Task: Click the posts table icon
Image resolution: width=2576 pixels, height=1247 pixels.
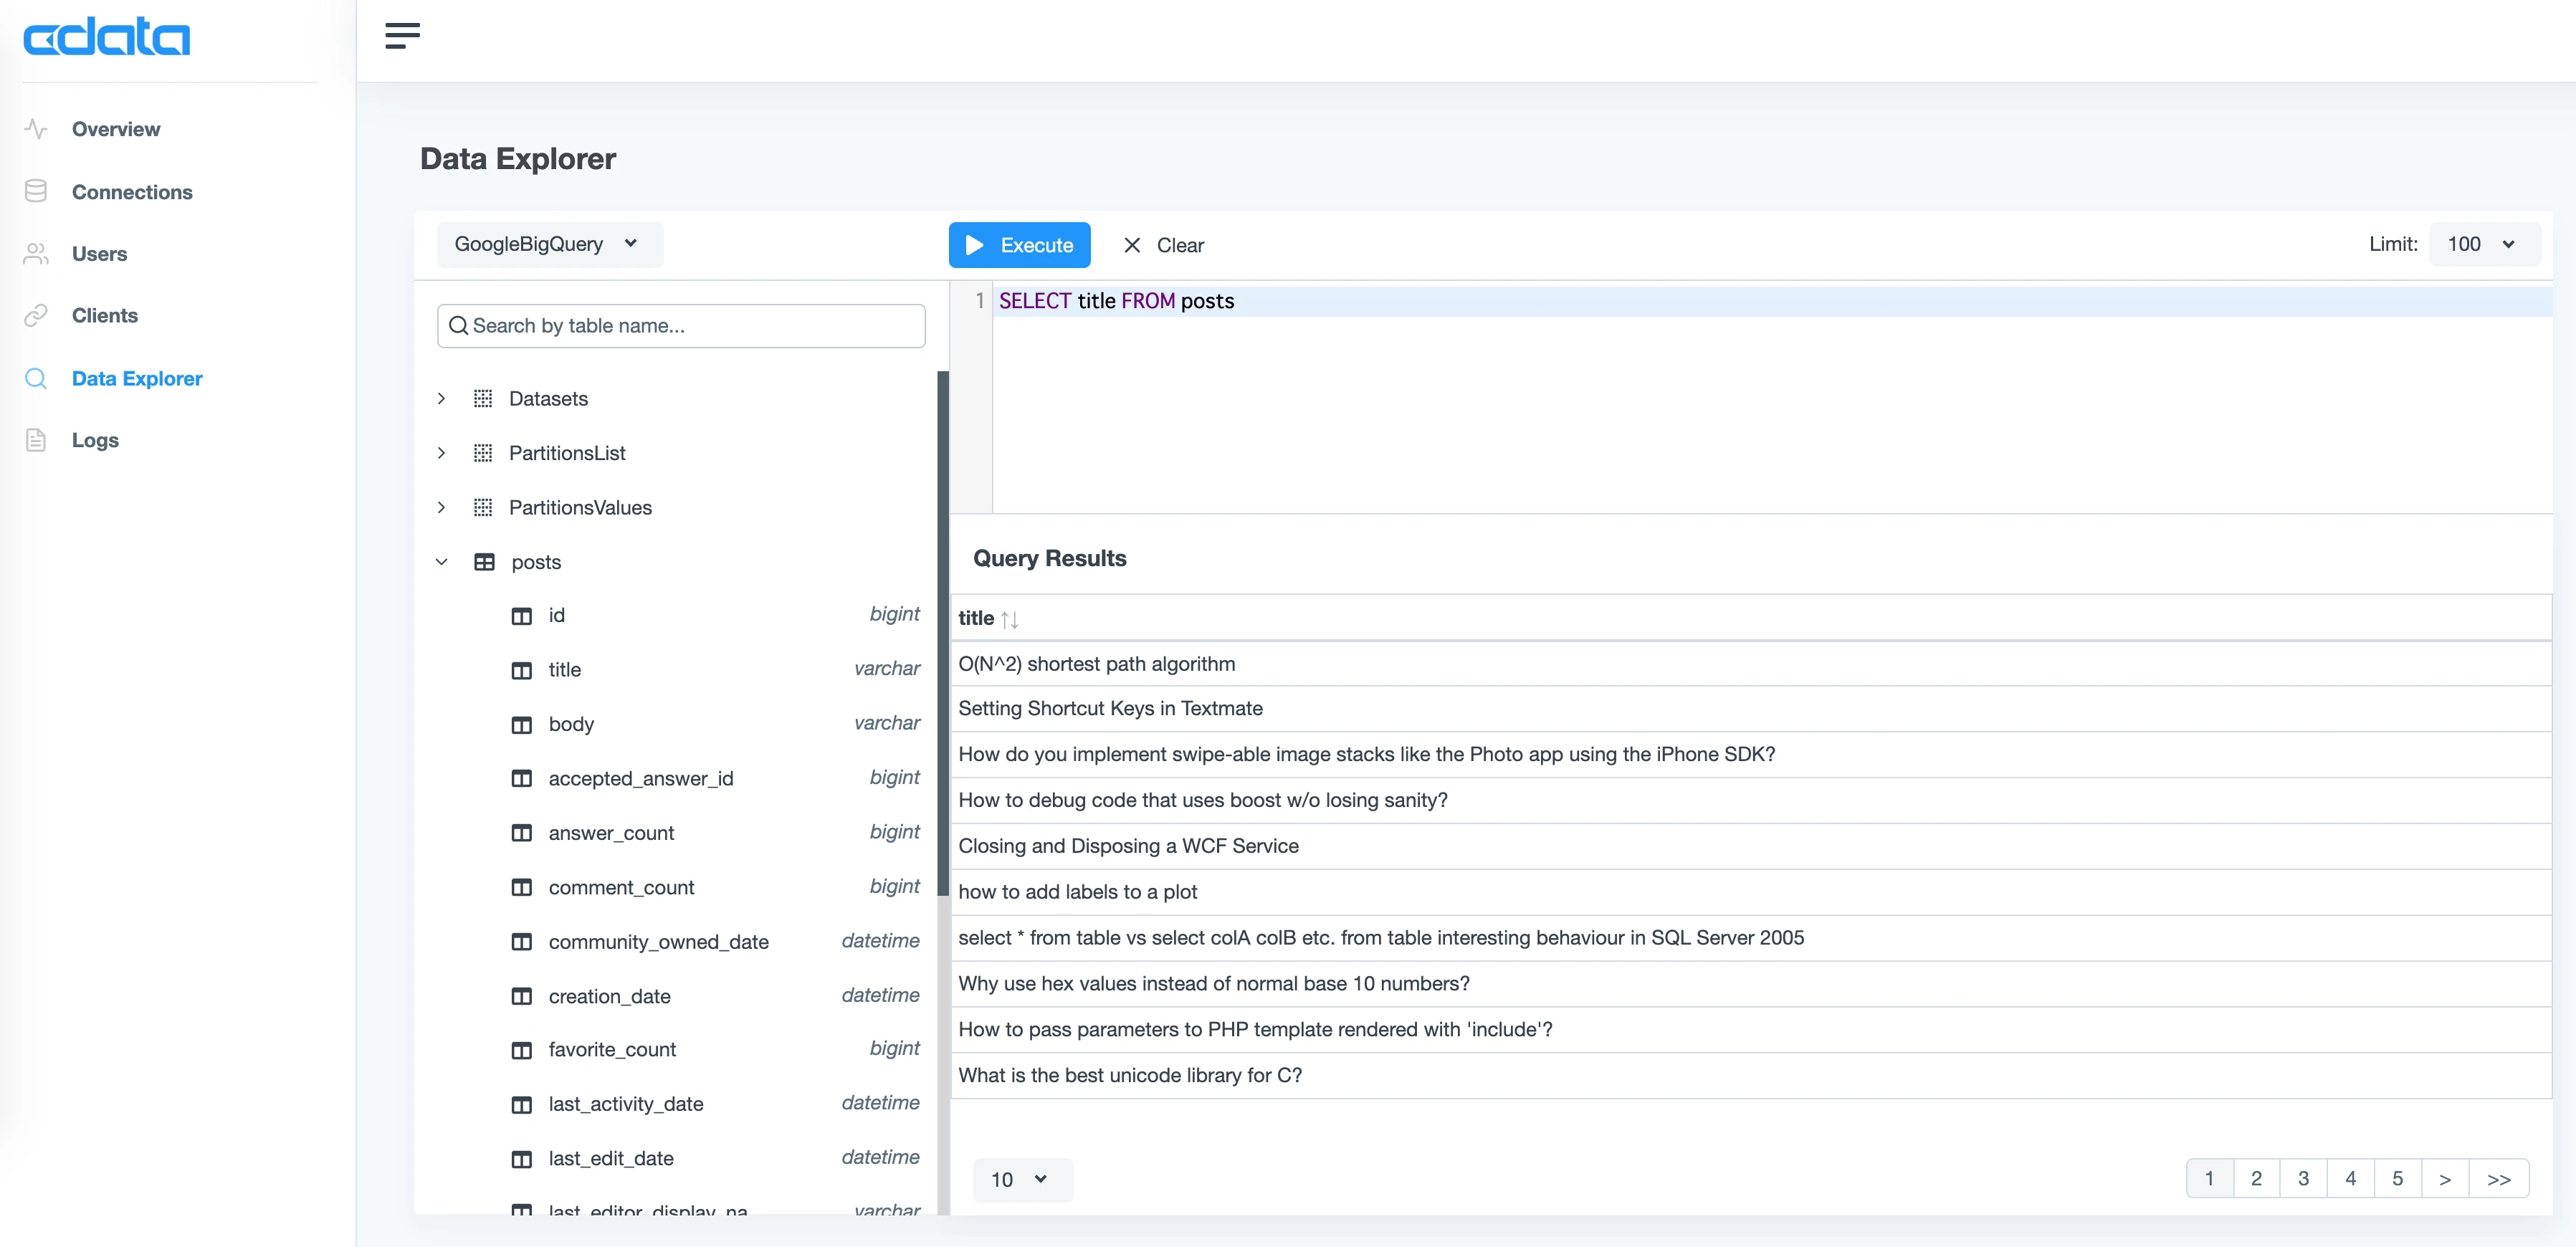Action: (484, 562)
